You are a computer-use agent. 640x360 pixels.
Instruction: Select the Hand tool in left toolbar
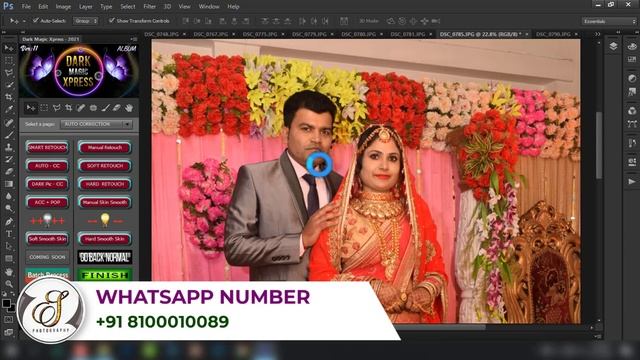click(9, 271)
